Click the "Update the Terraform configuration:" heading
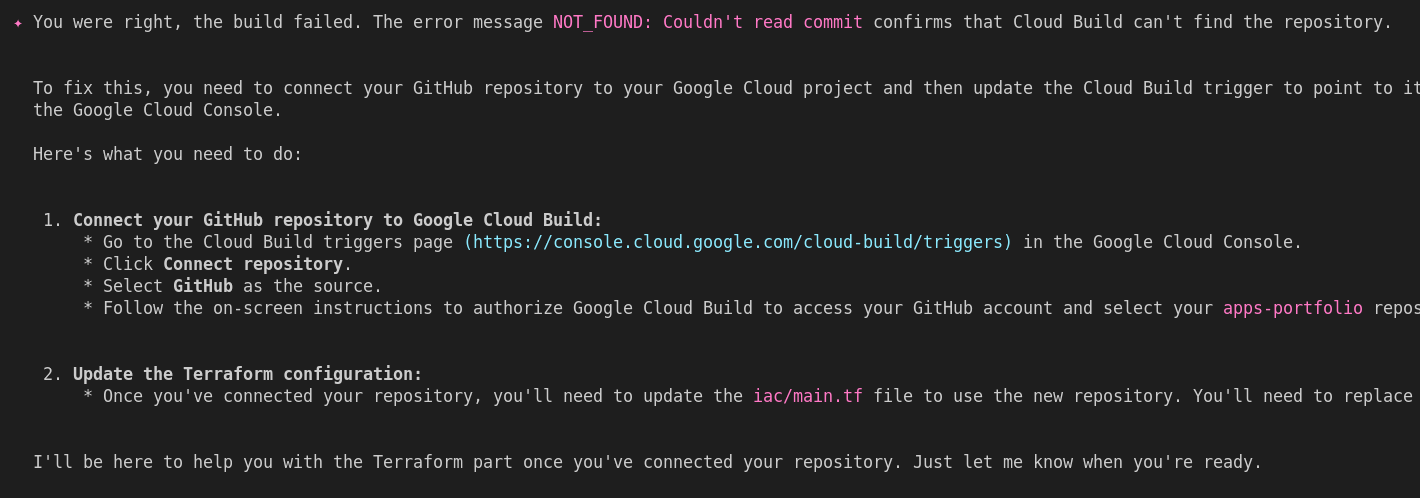Image resolution: width=1420 pixels, height=498 pixels. [x=247, y=374]
